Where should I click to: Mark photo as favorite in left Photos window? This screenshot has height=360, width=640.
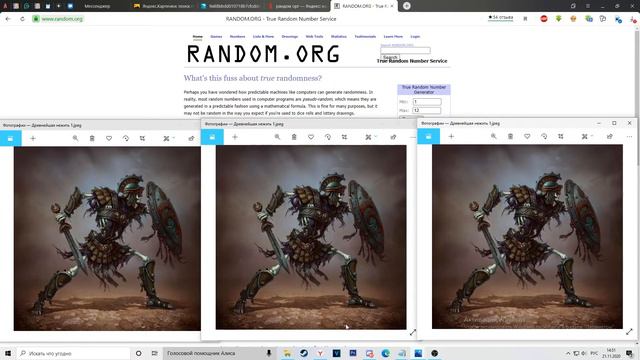pyautogui.click(x=109, y=138)
